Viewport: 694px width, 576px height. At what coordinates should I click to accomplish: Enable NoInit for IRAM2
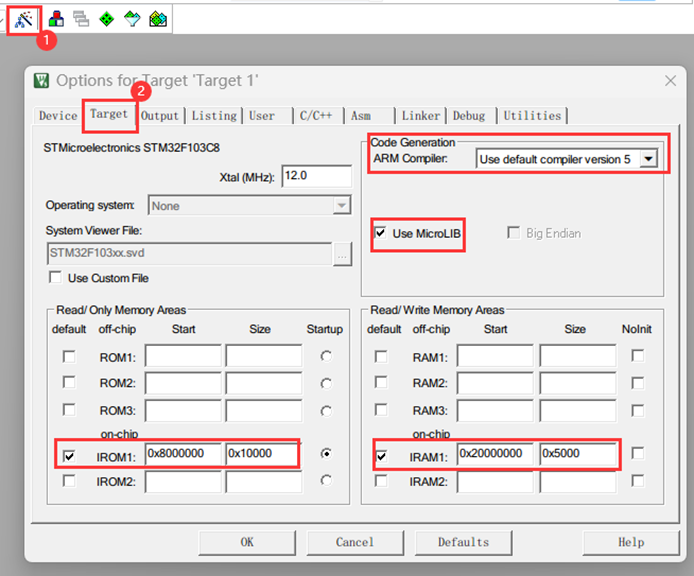(x=638, y=481)
